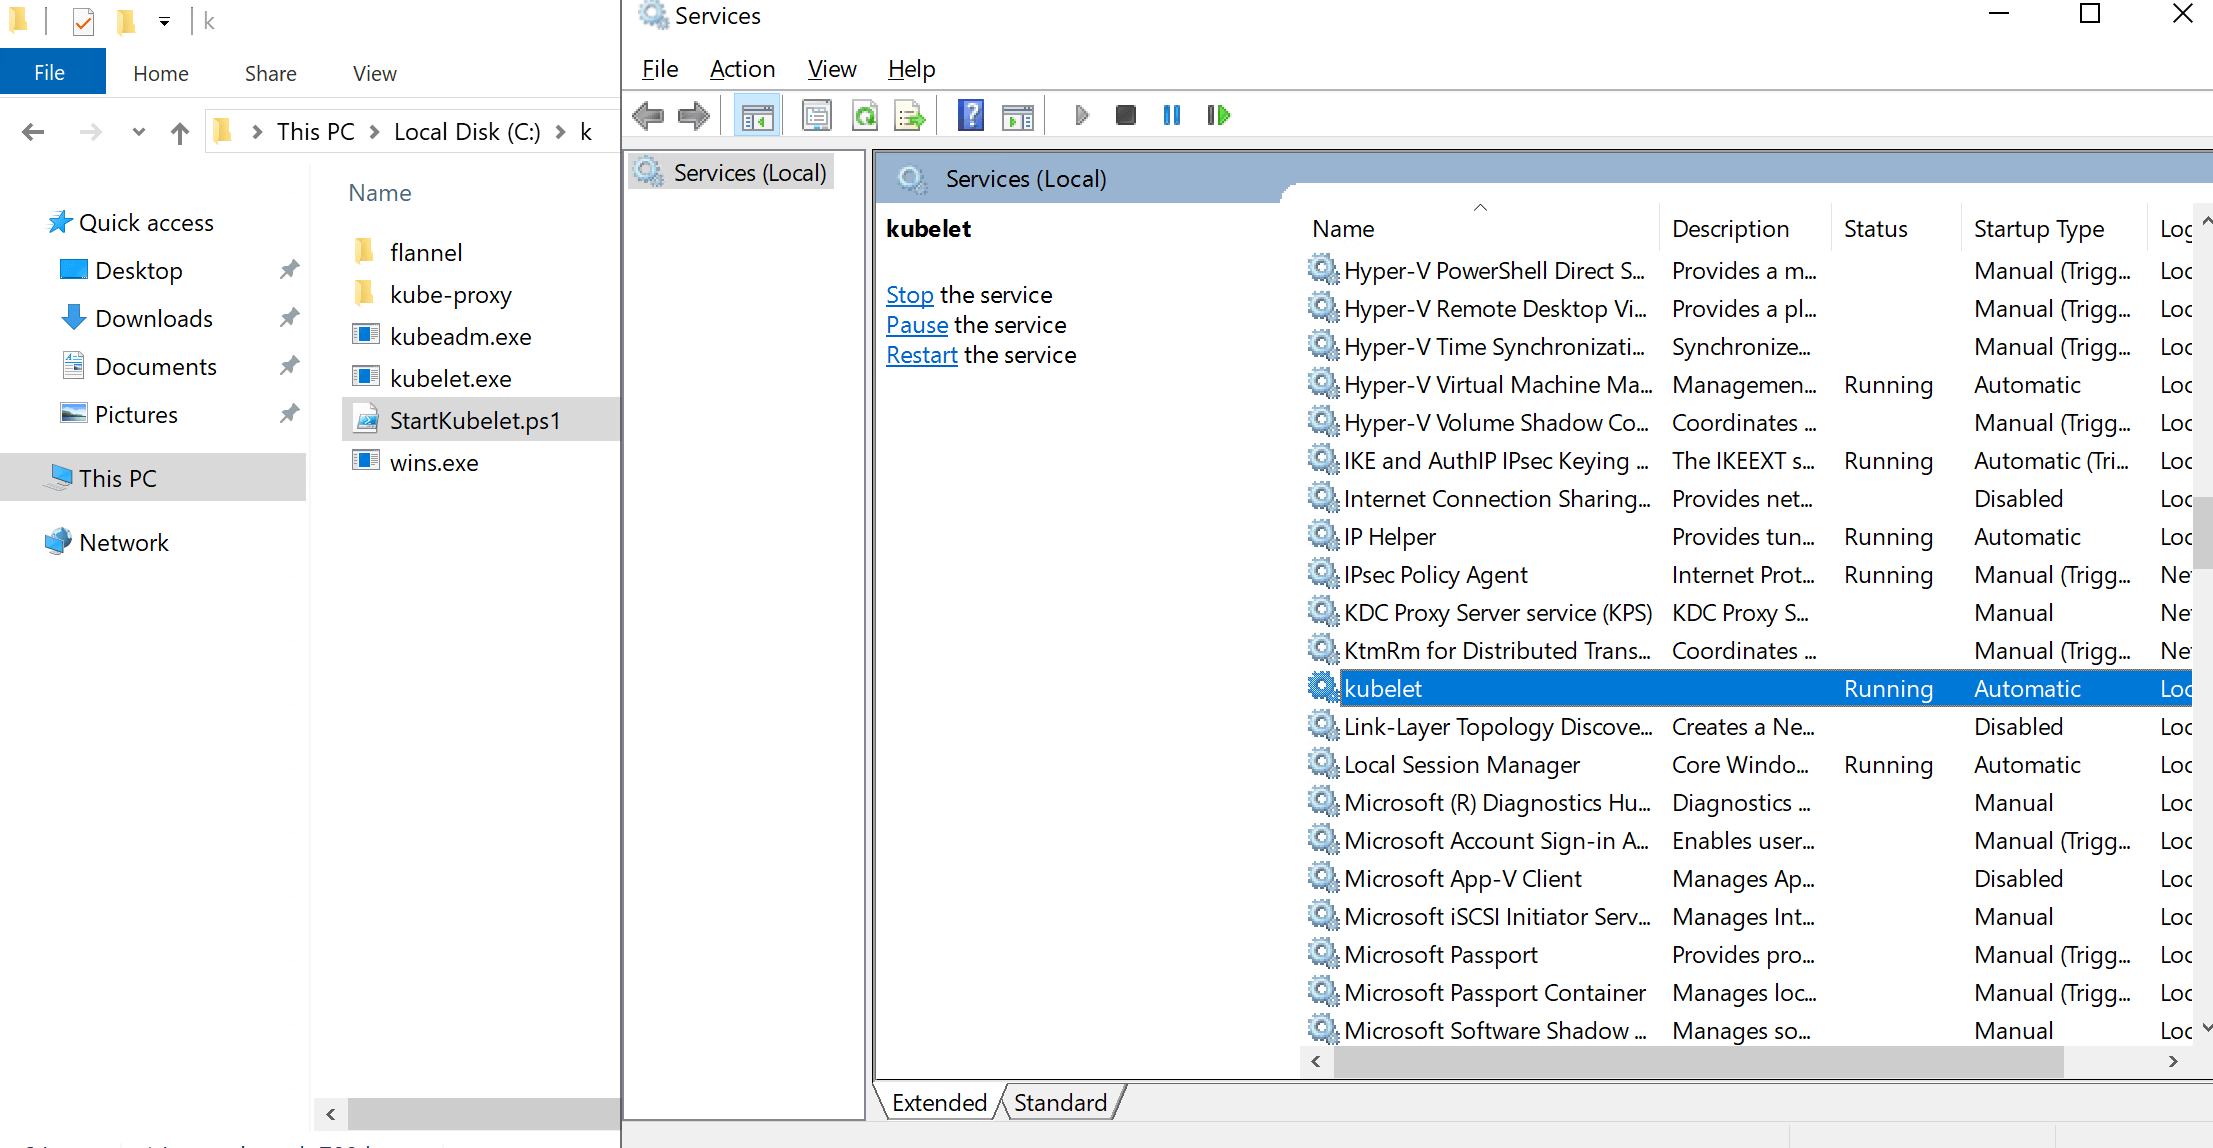Switch to the Extended tab
2213x1148 pixels.
tap(939, 1103)
